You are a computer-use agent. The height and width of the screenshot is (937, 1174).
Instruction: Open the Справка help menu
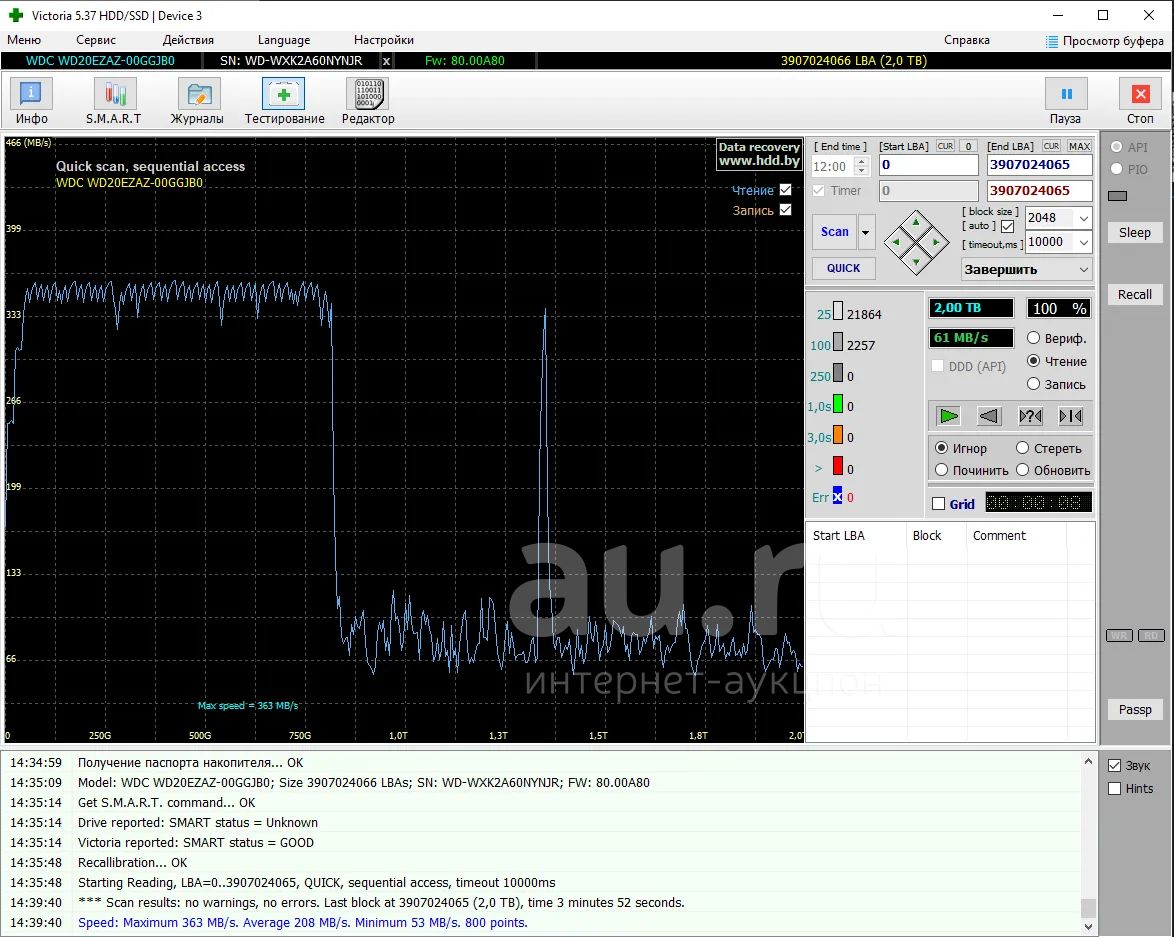click(x=967, y=40)
